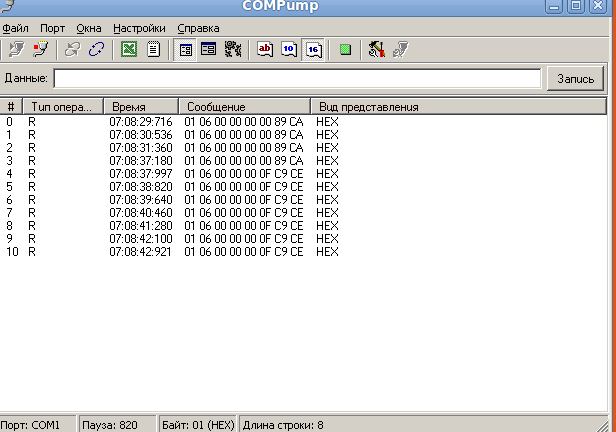
Task: Click the close-port icon with red square
Action: (x=40, y=49)
